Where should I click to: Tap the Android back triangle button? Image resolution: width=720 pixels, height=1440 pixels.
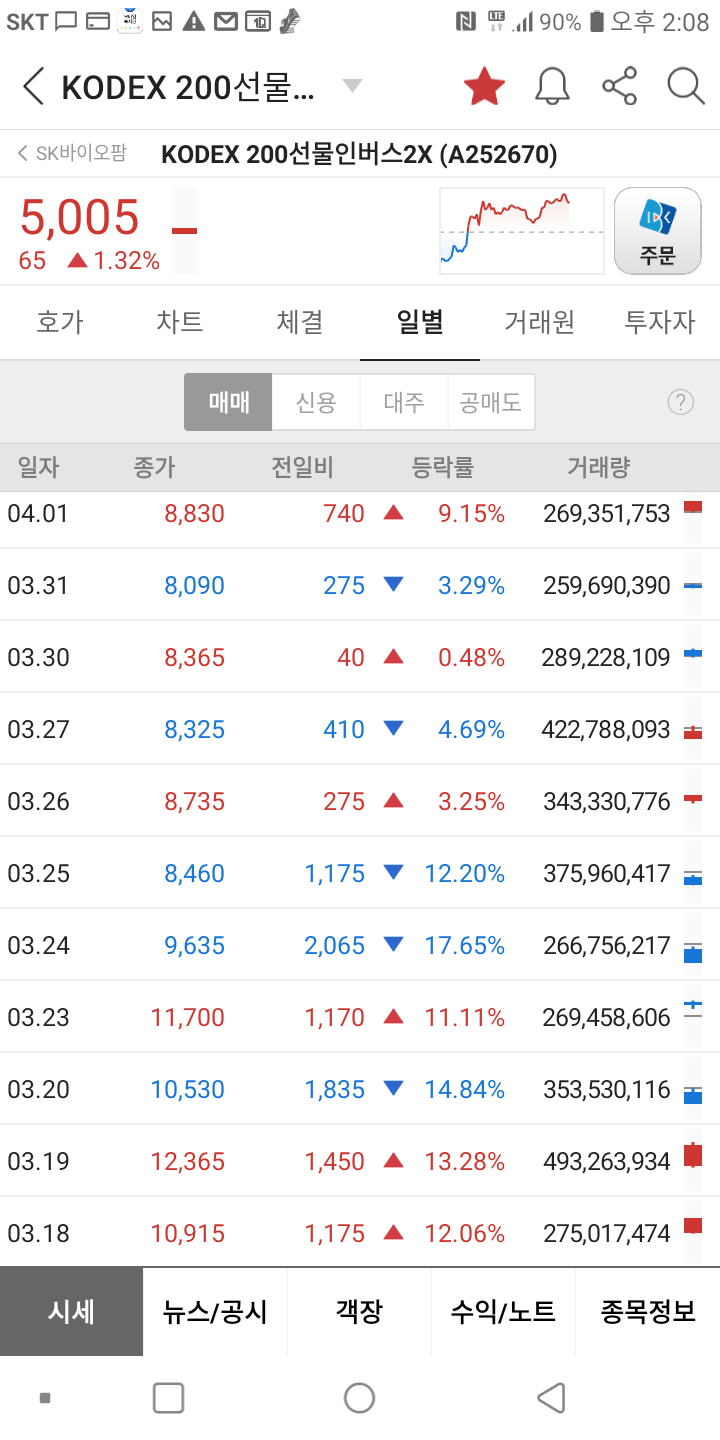[x=551, y=1397]
